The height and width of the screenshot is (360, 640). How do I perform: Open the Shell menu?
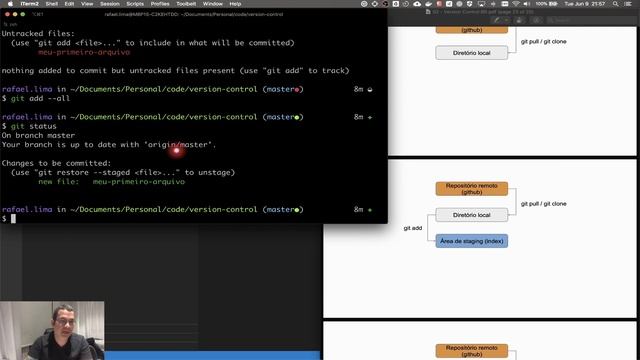pos(51,4)
